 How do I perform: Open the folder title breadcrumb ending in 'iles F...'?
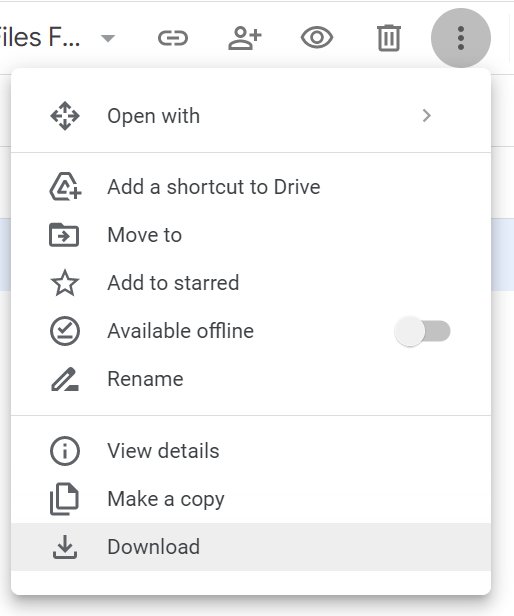[40, 38]
